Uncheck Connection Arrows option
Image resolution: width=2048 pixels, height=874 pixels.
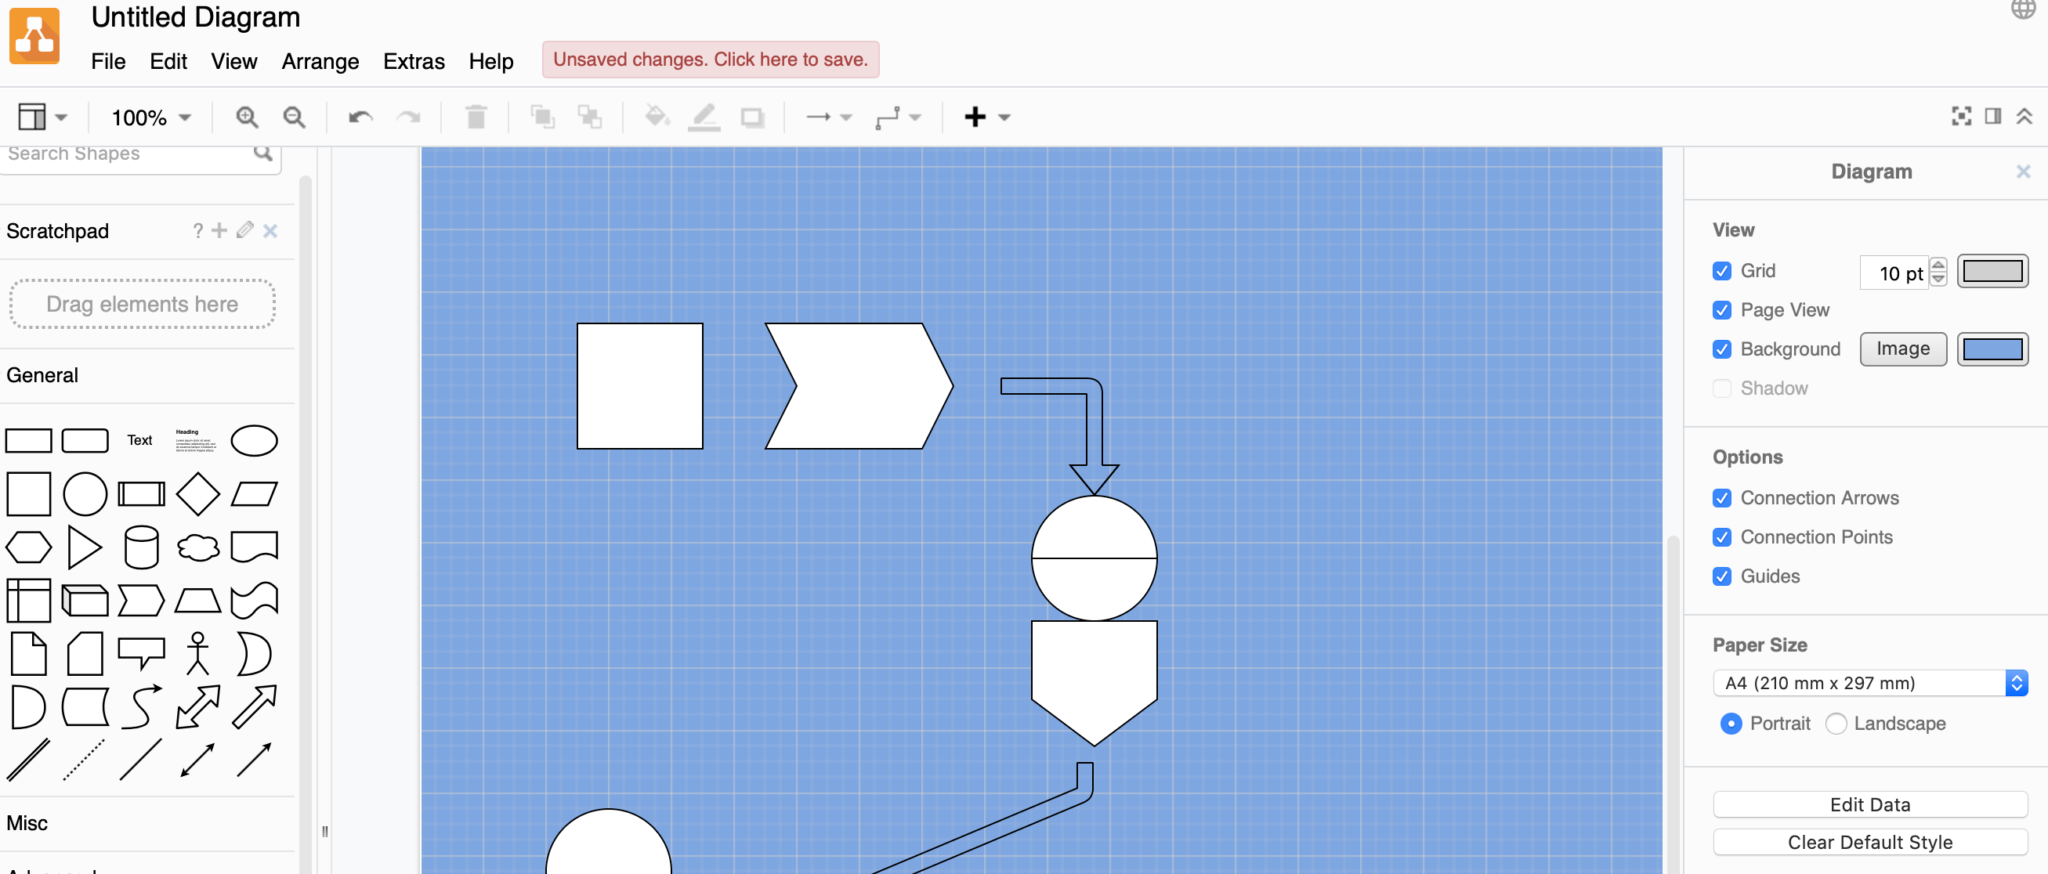(1722, 498)
